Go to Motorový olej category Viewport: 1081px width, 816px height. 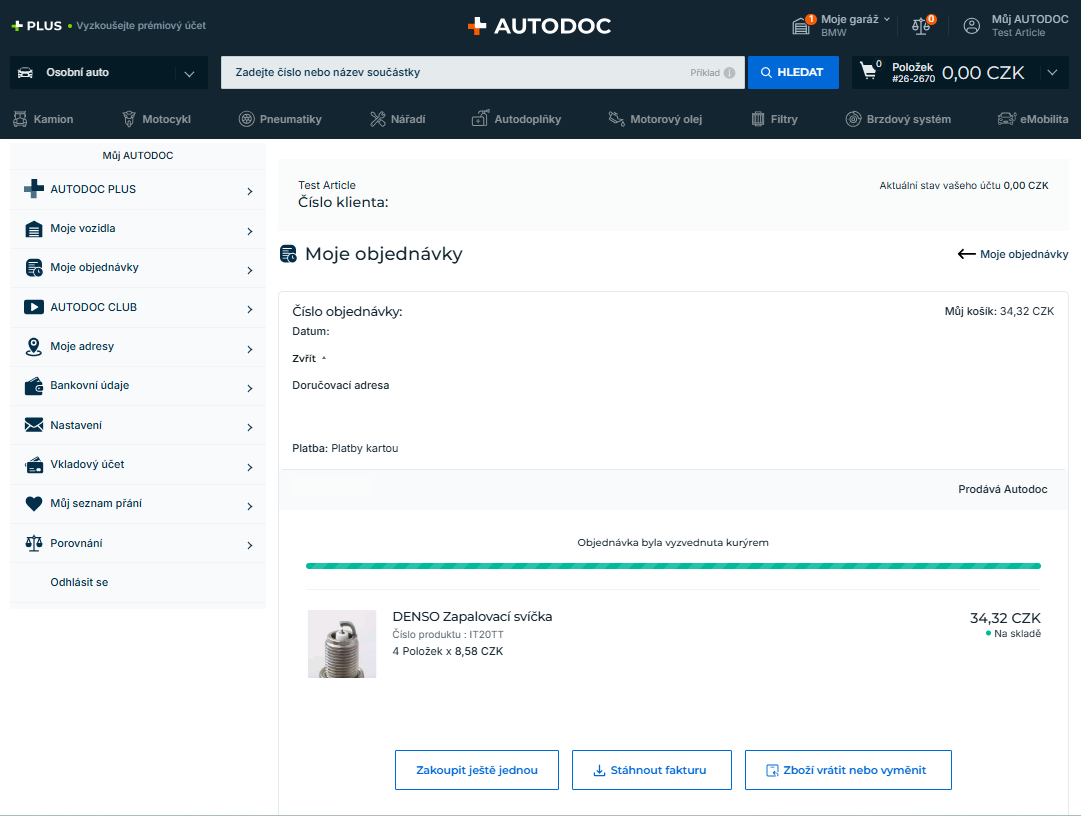655,119
